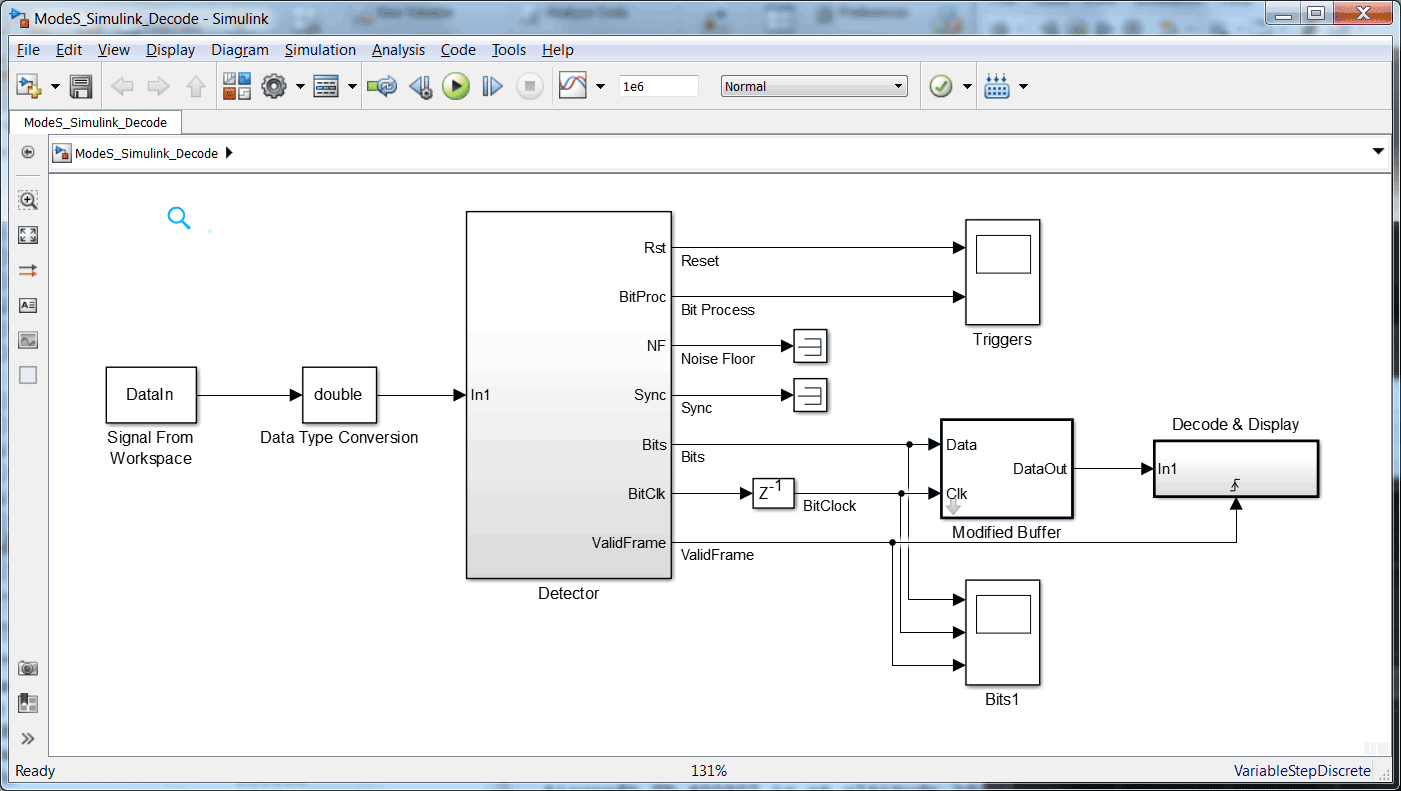Open the Detector block
1401x791 pixels.
coord(568,395)
